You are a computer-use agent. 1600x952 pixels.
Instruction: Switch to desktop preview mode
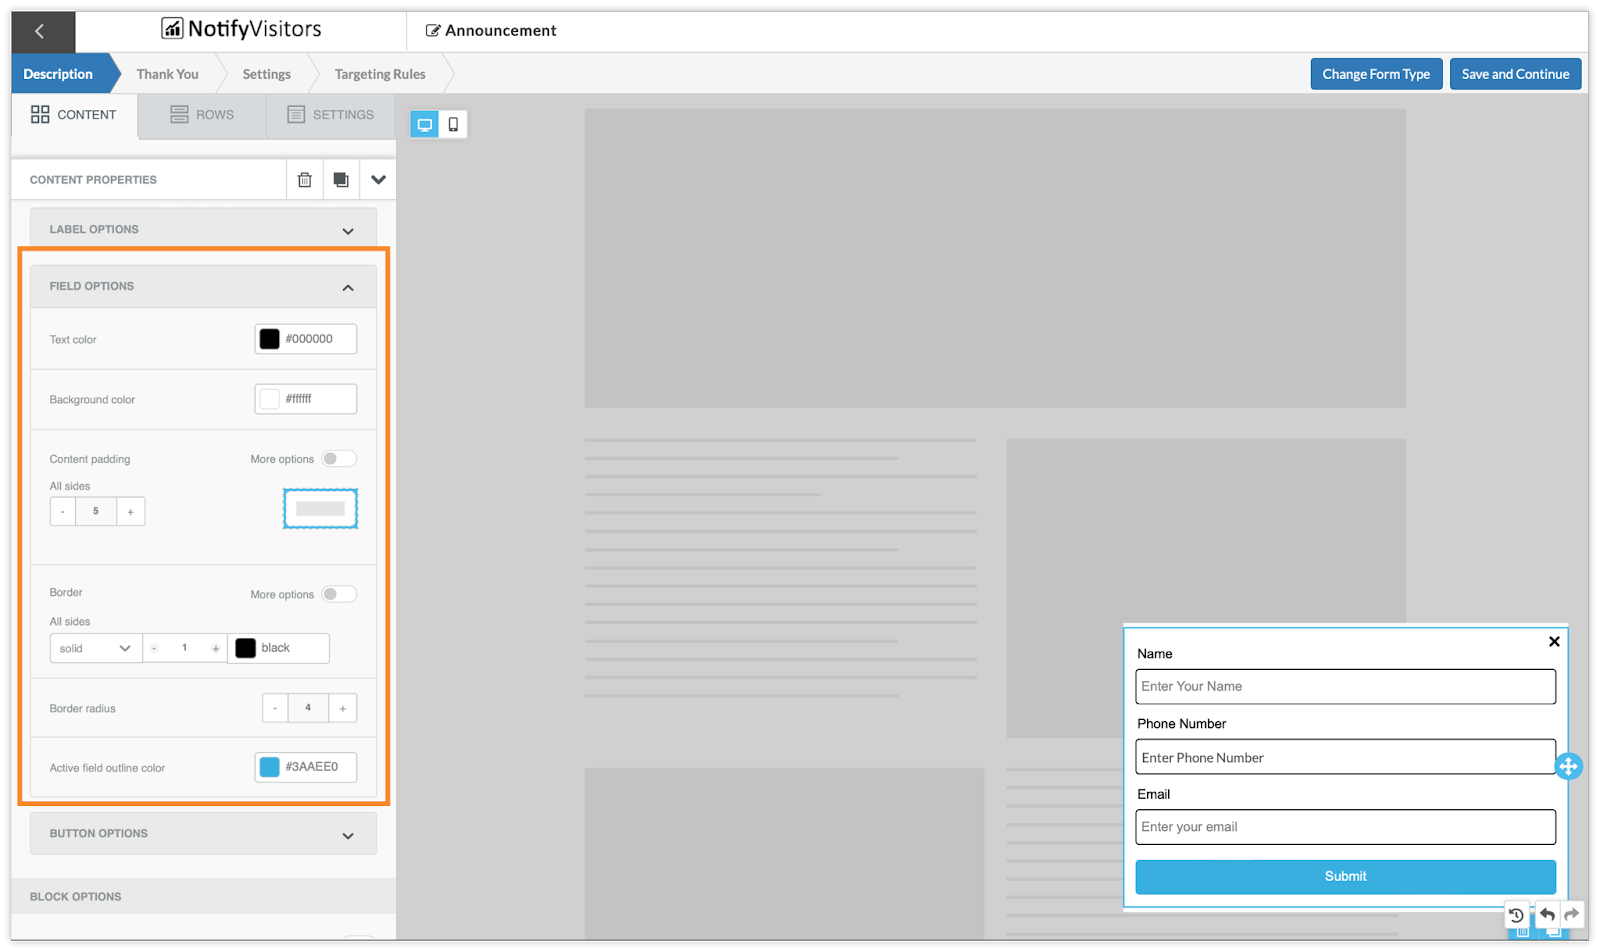[x=425, y=124]
